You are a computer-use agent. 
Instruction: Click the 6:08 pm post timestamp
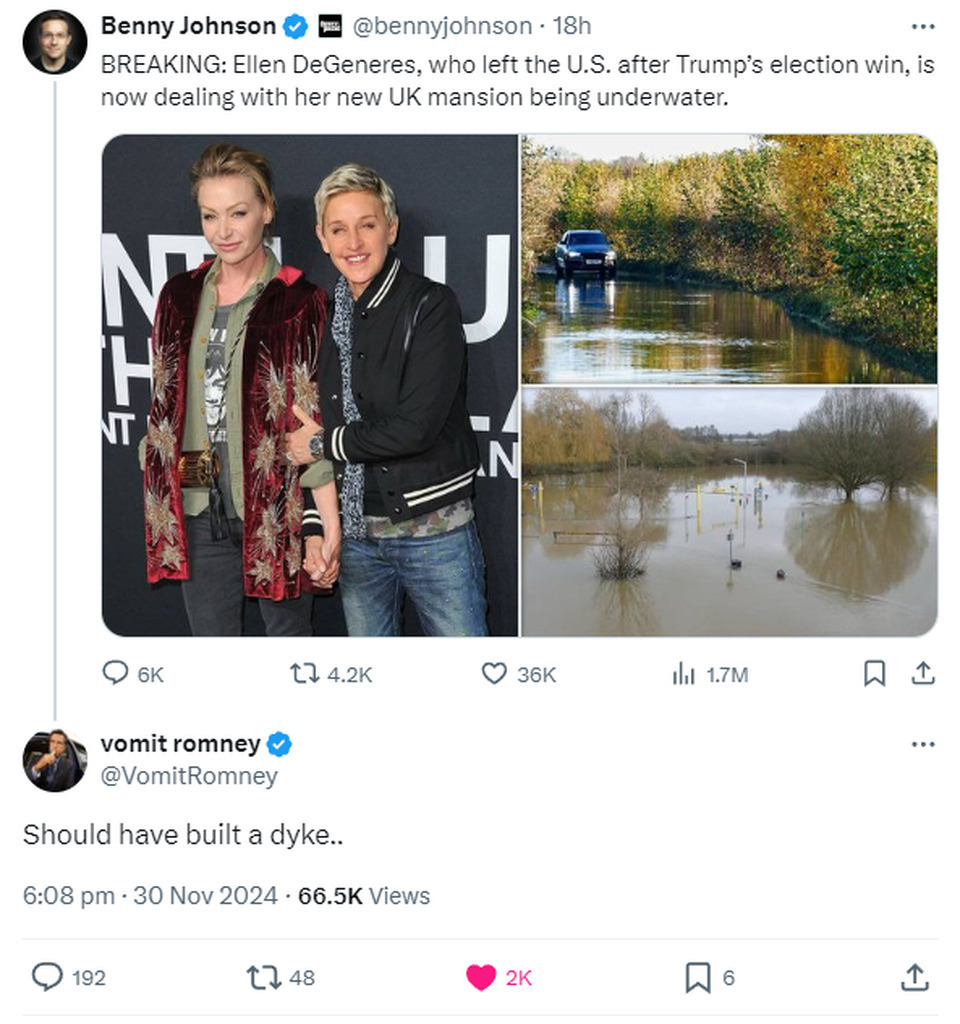pyautogui.click(x=69, y=895)
